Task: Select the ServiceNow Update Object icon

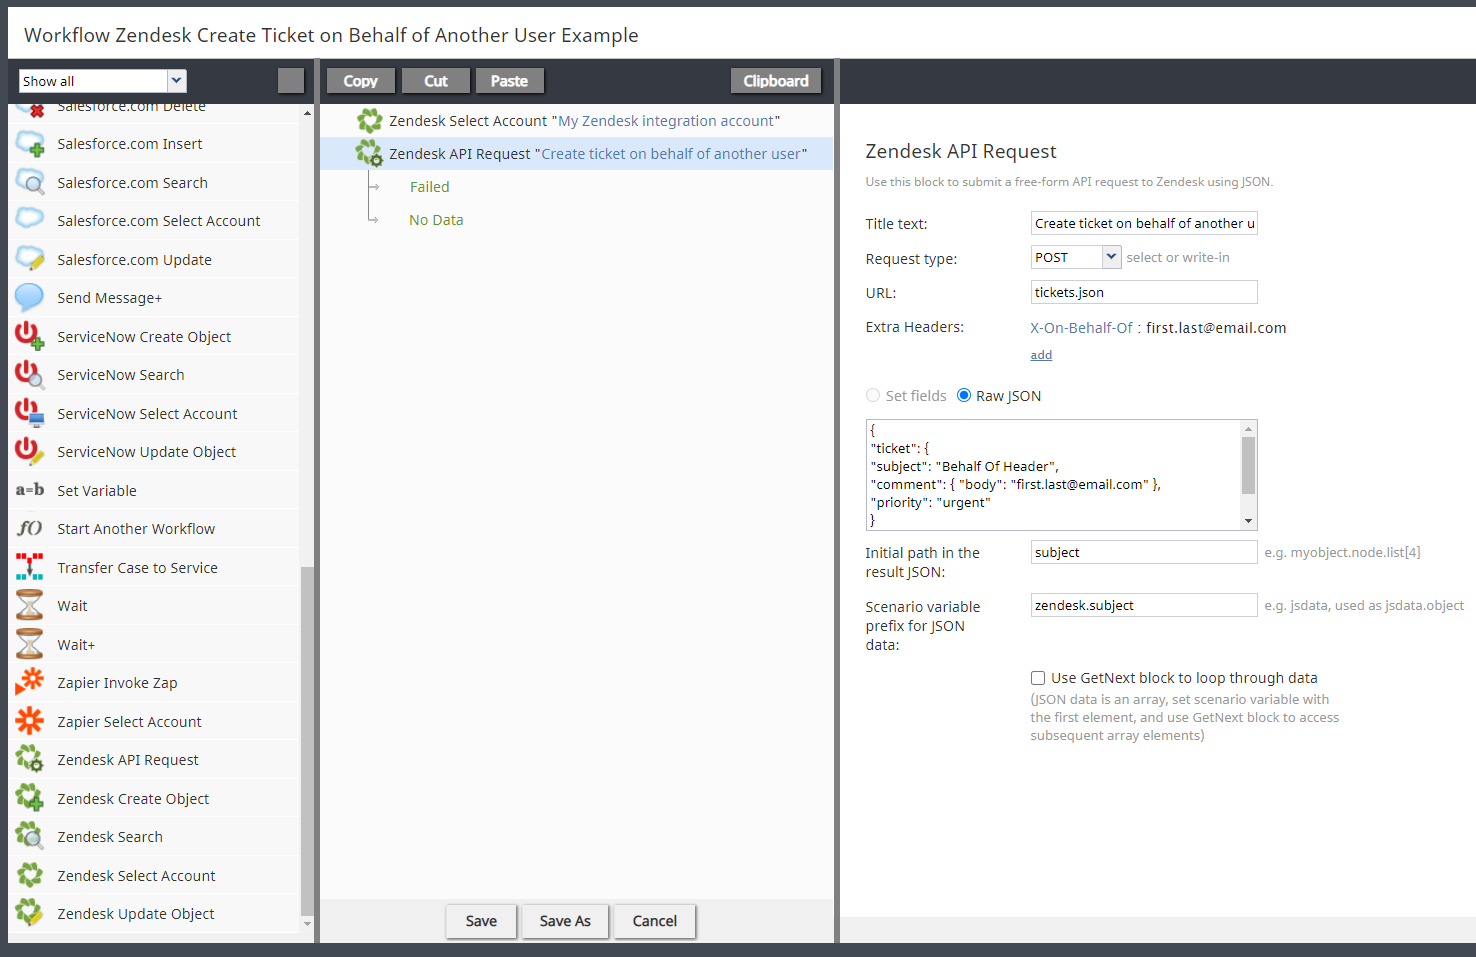Action: (30, 452)
